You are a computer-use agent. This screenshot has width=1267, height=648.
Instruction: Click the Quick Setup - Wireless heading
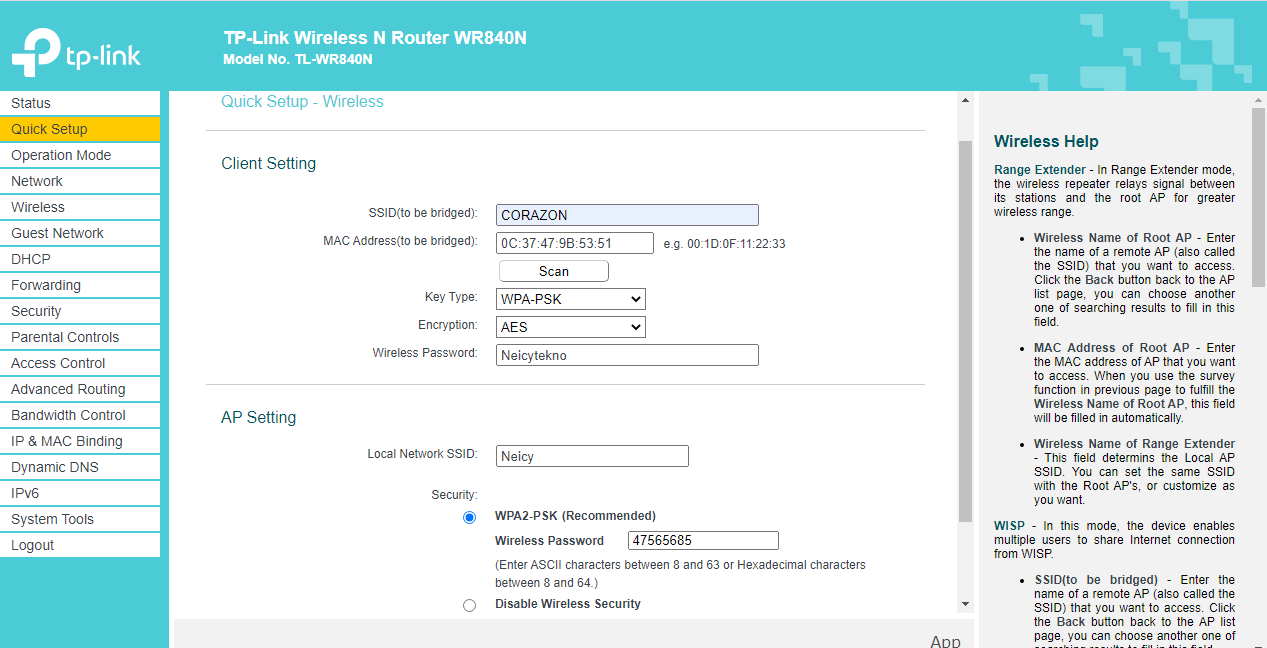point(302,102)
